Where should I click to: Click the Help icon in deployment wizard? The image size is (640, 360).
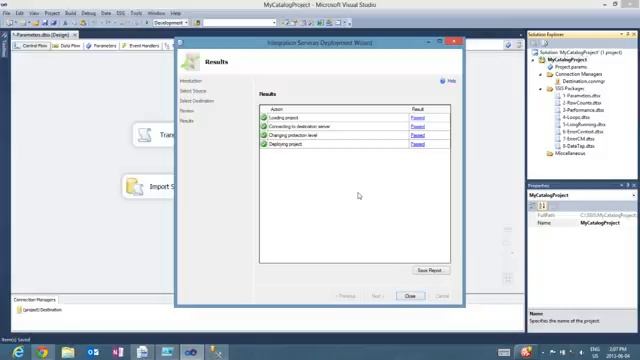[x=442, y=81]
